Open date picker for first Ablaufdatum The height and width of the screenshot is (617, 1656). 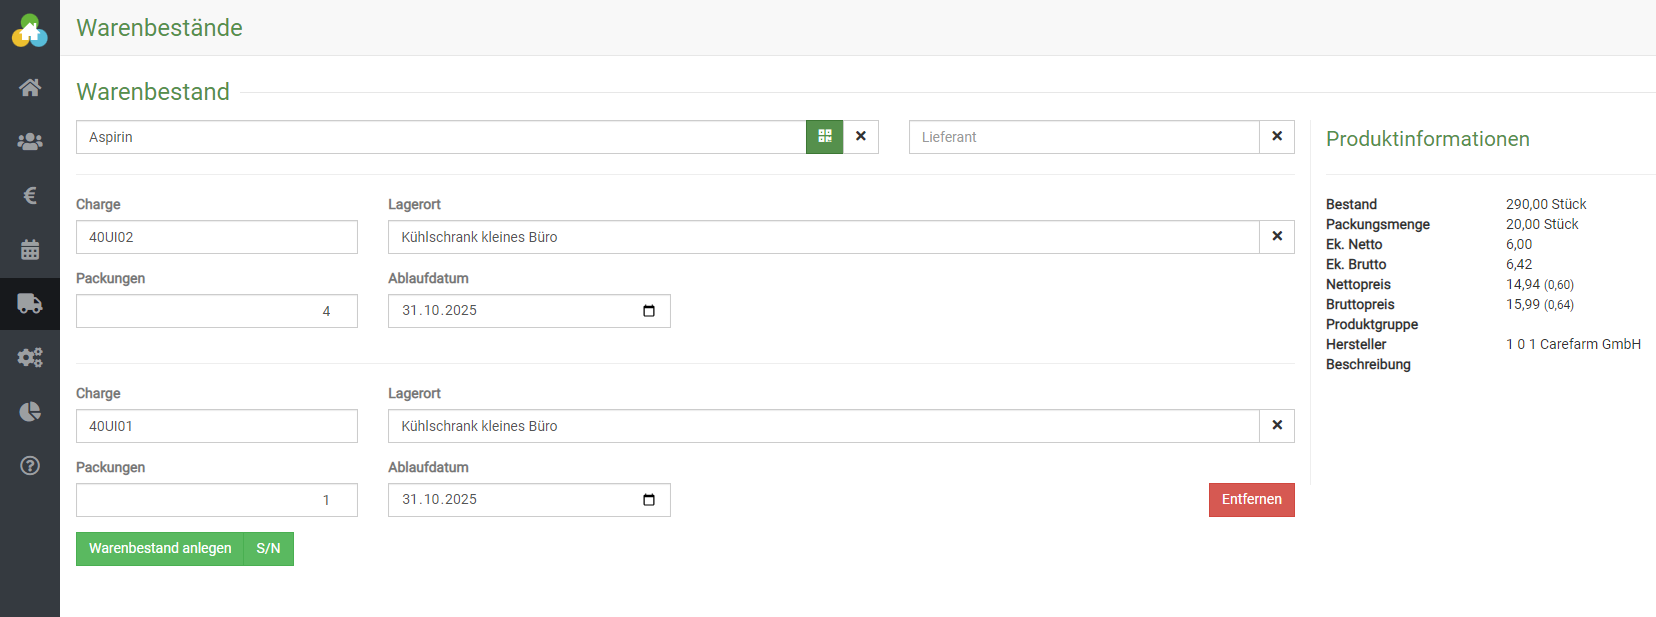tap(649, 311)
